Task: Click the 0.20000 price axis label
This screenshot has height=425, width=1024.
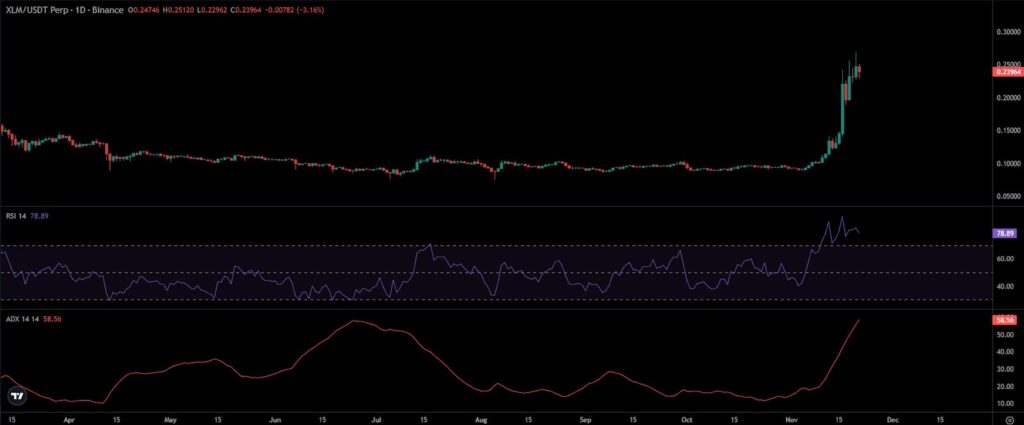Action: tap(1006, 97)
